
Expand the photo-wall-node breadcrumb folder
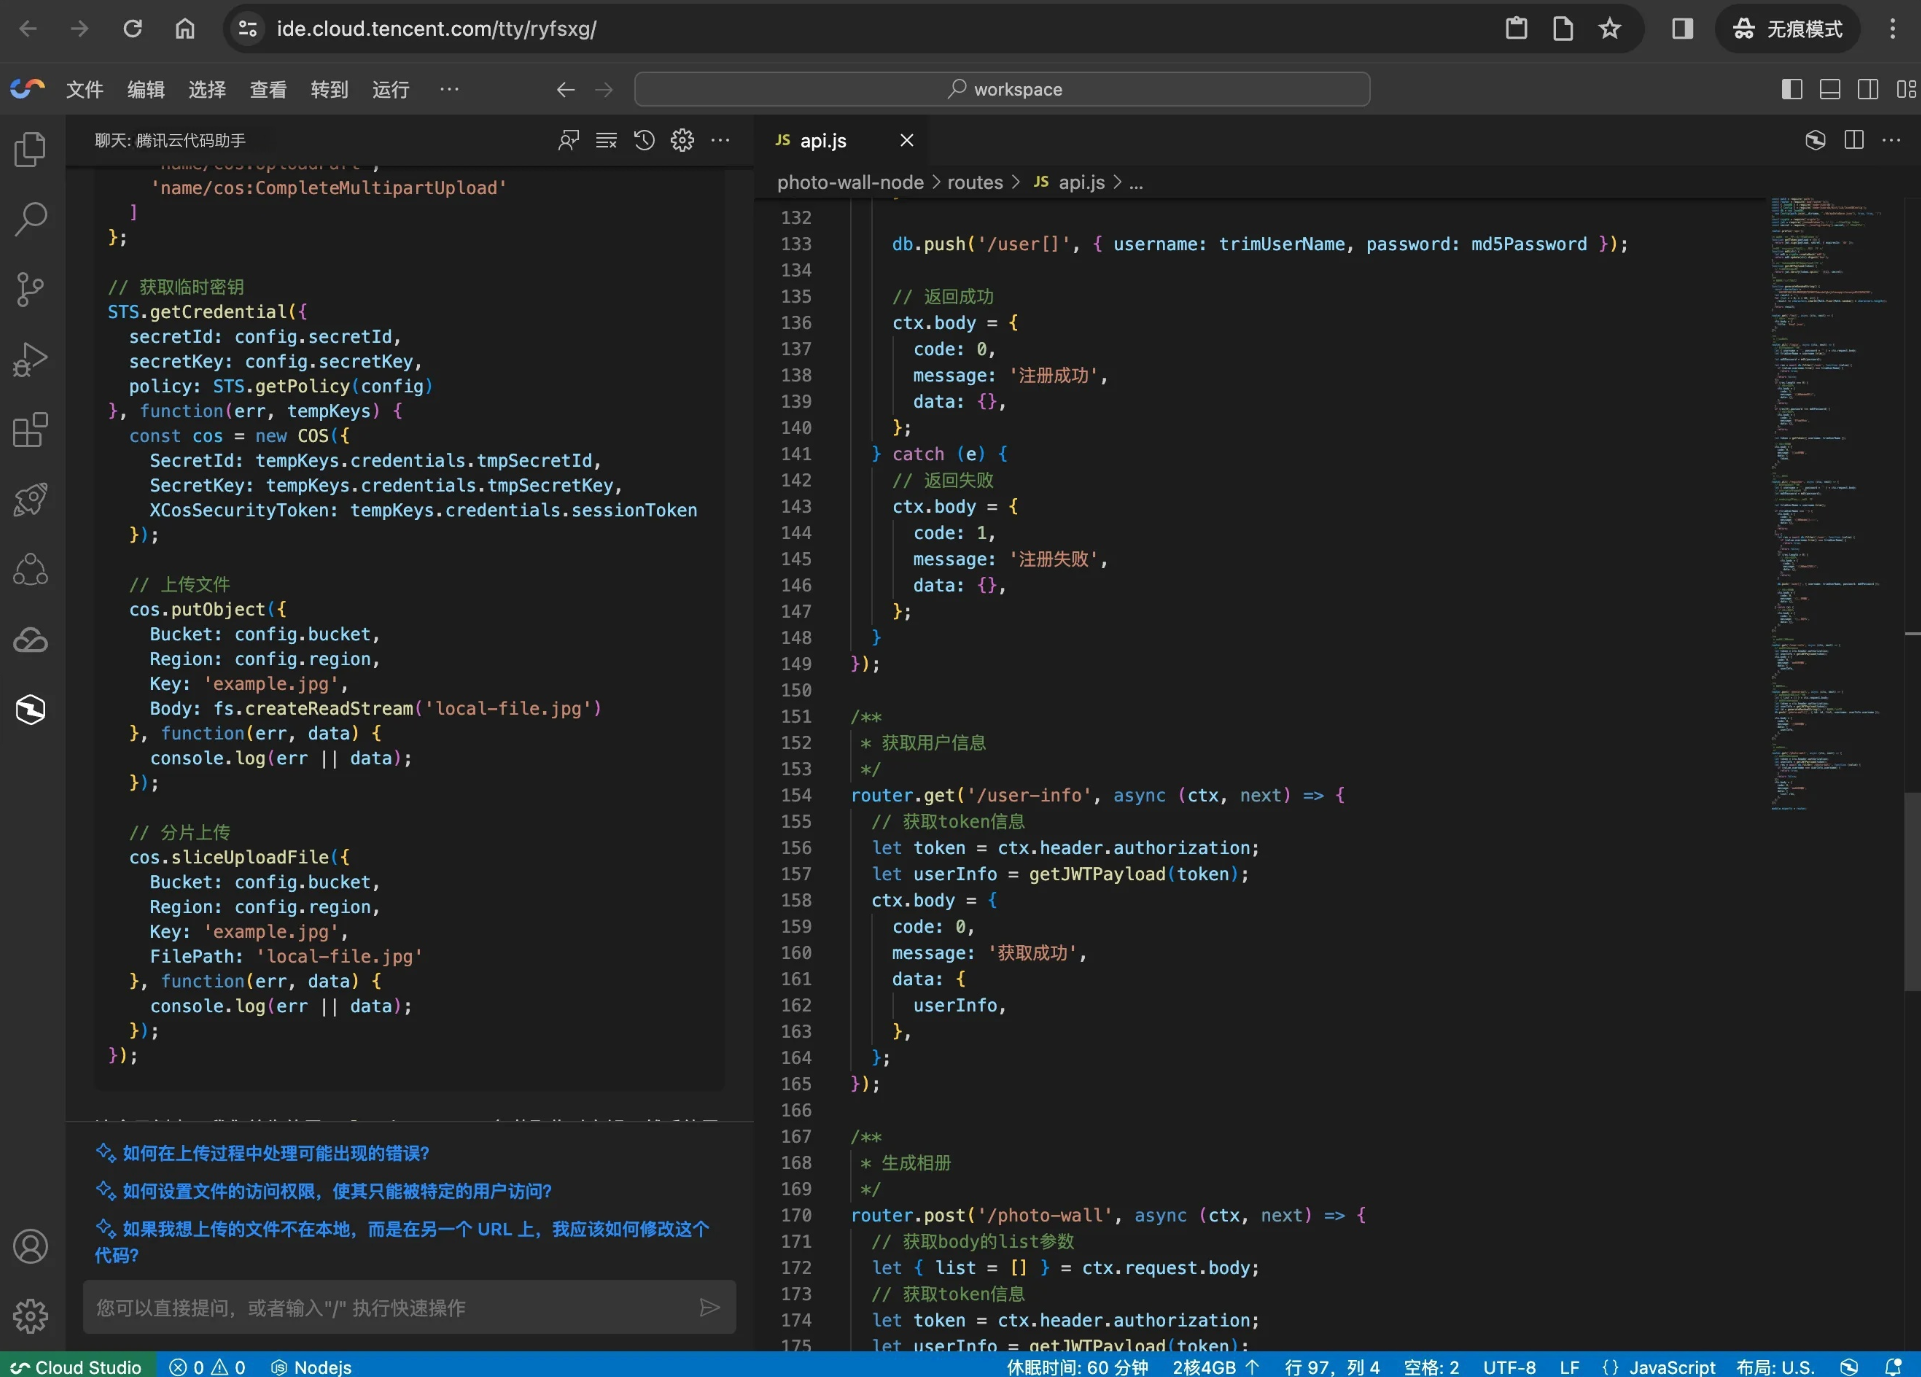[850, 183]
